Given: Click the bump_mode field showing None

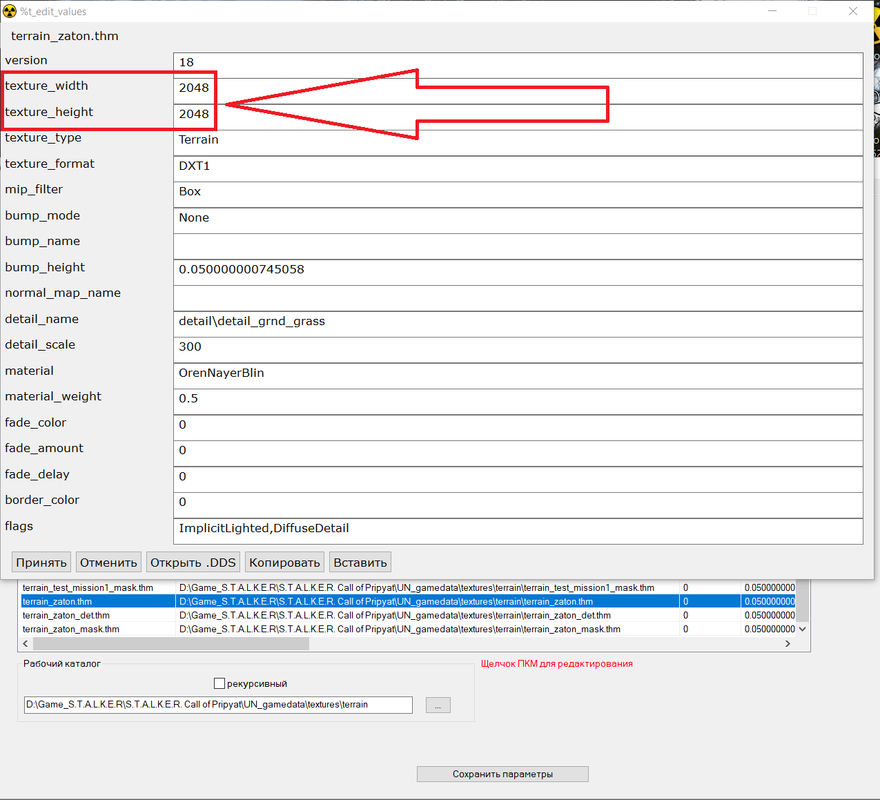Looking at the screenshot, I should (518, 221).
